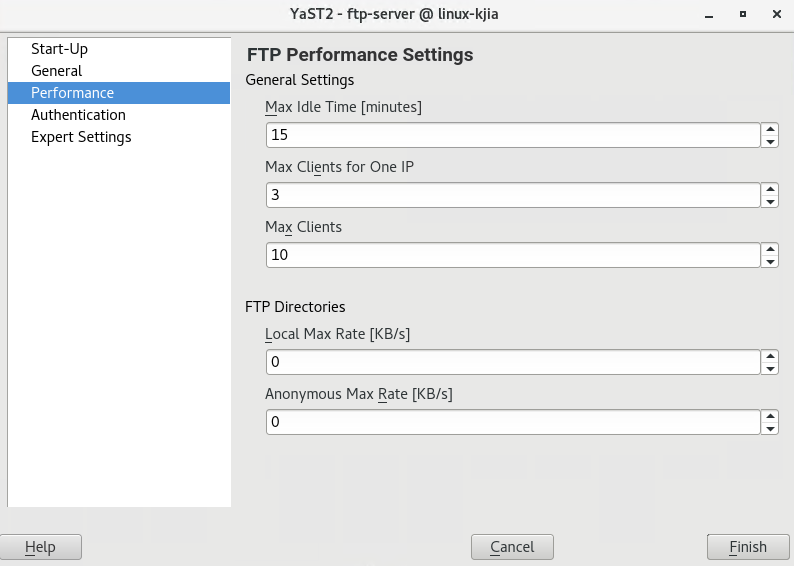
Task: Switch to the Authentication section
Action: click(x=78, y=115)
